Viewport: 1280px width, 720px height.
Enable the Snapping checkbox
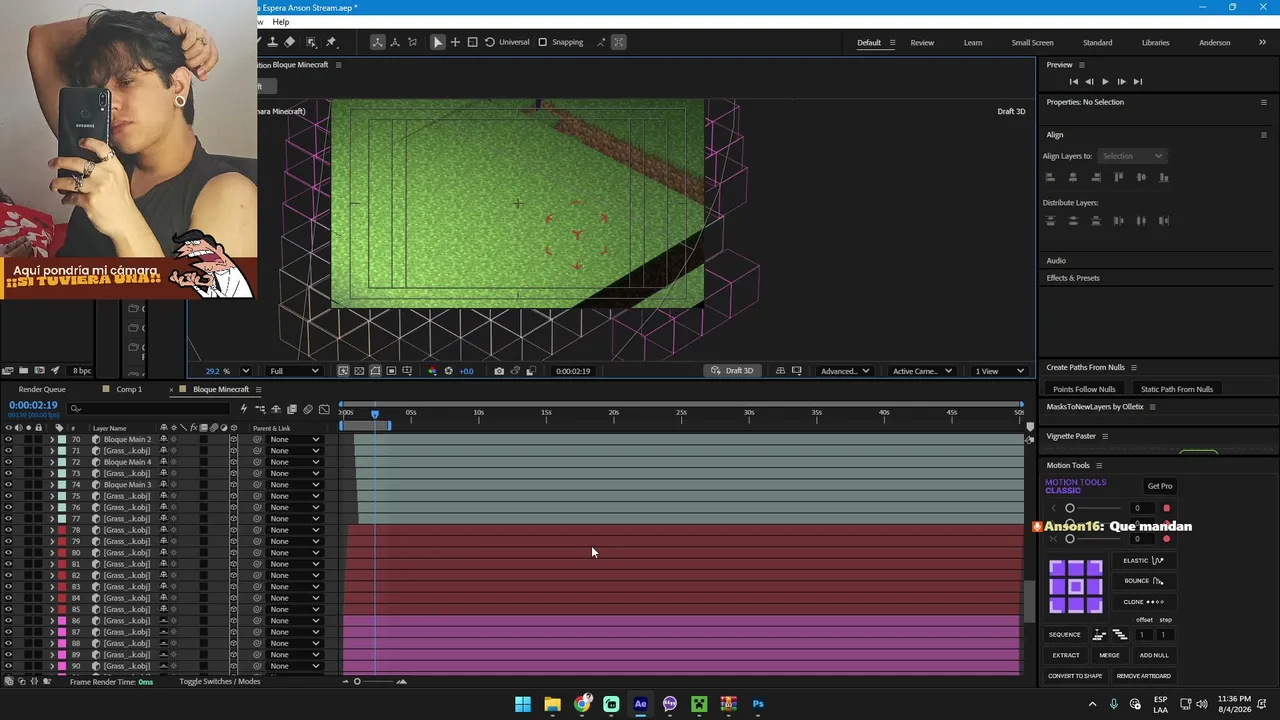[543, 42]
